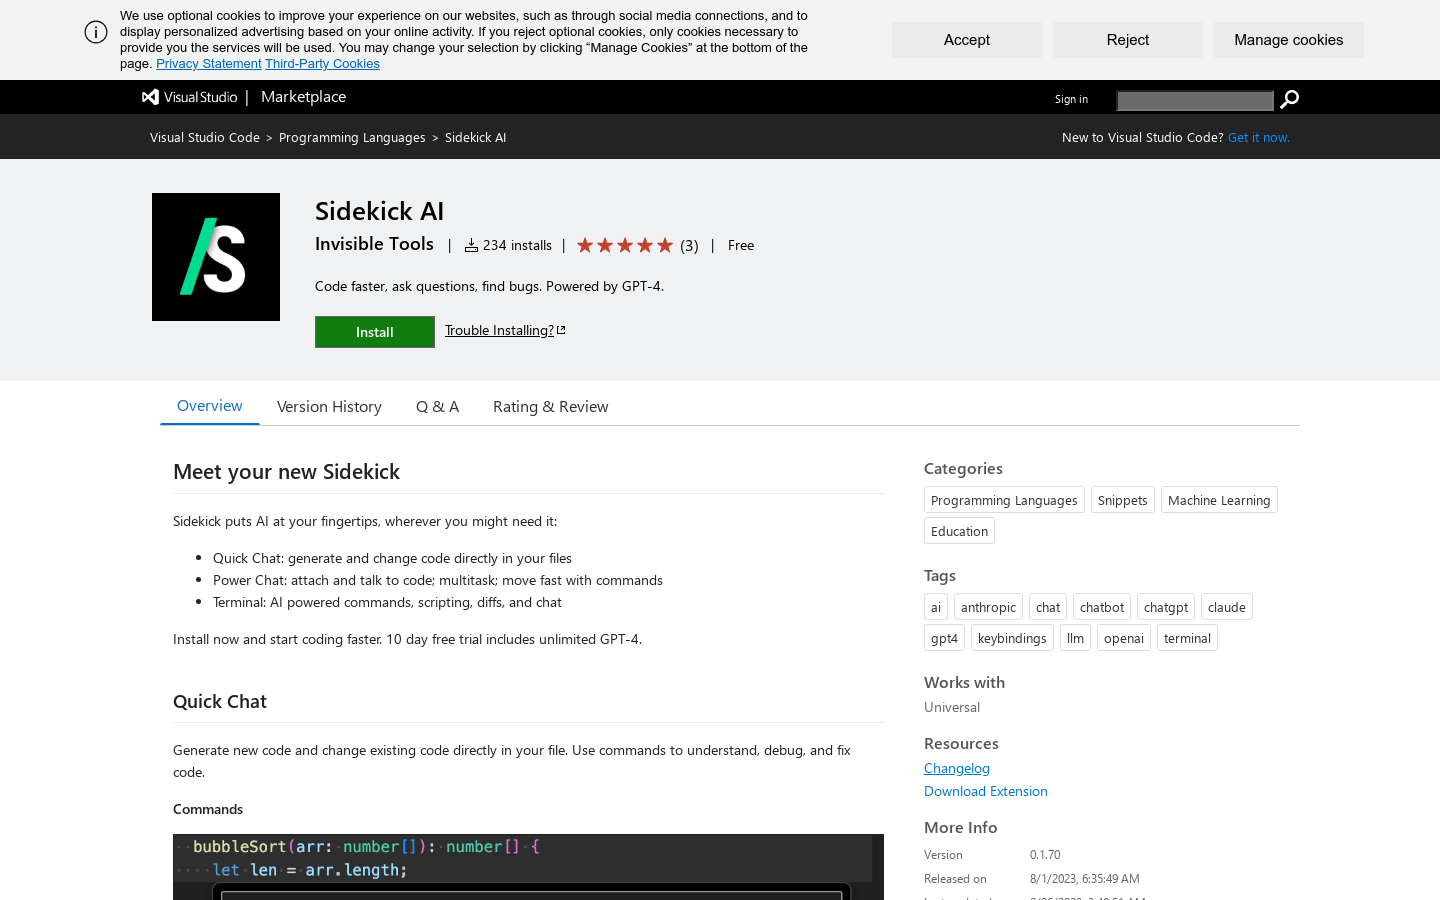Click Sidekick AI breadcrumb
This screenshot has width=1440, height=900.
coord(476,137)
